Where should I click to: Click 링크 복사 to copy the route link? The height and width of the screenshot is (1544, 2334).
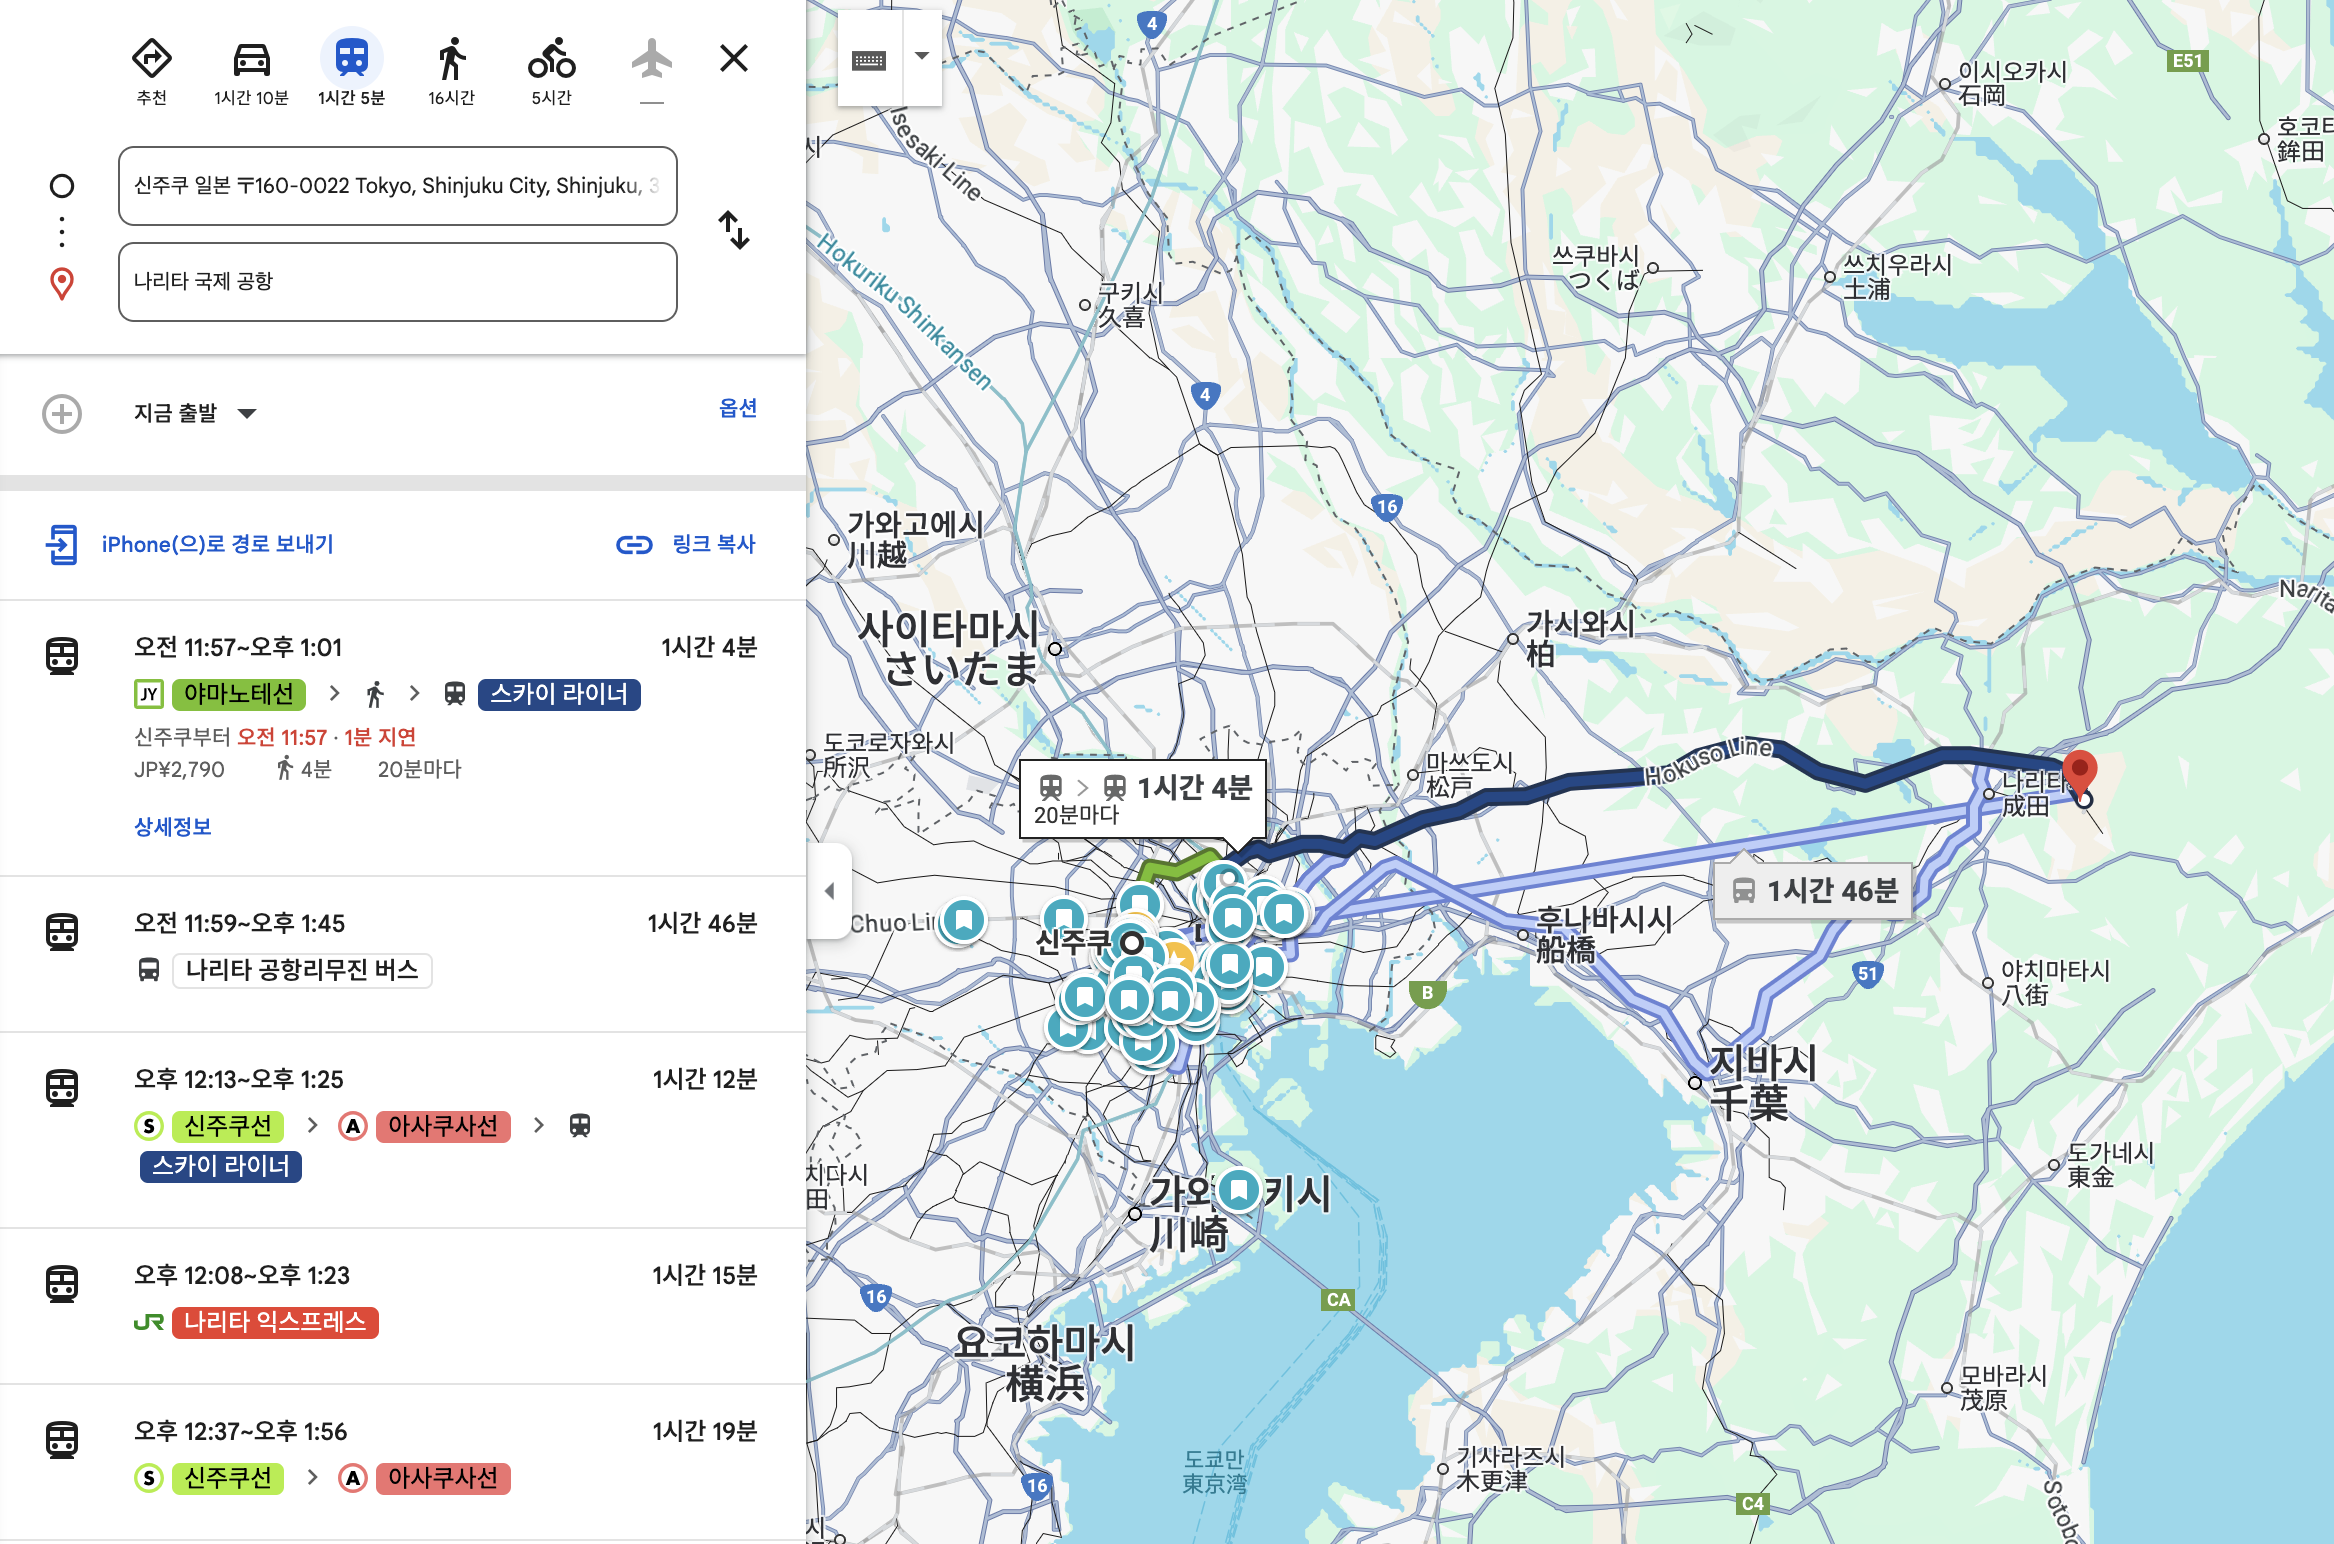pyautogui.click(x=712, y=544)
